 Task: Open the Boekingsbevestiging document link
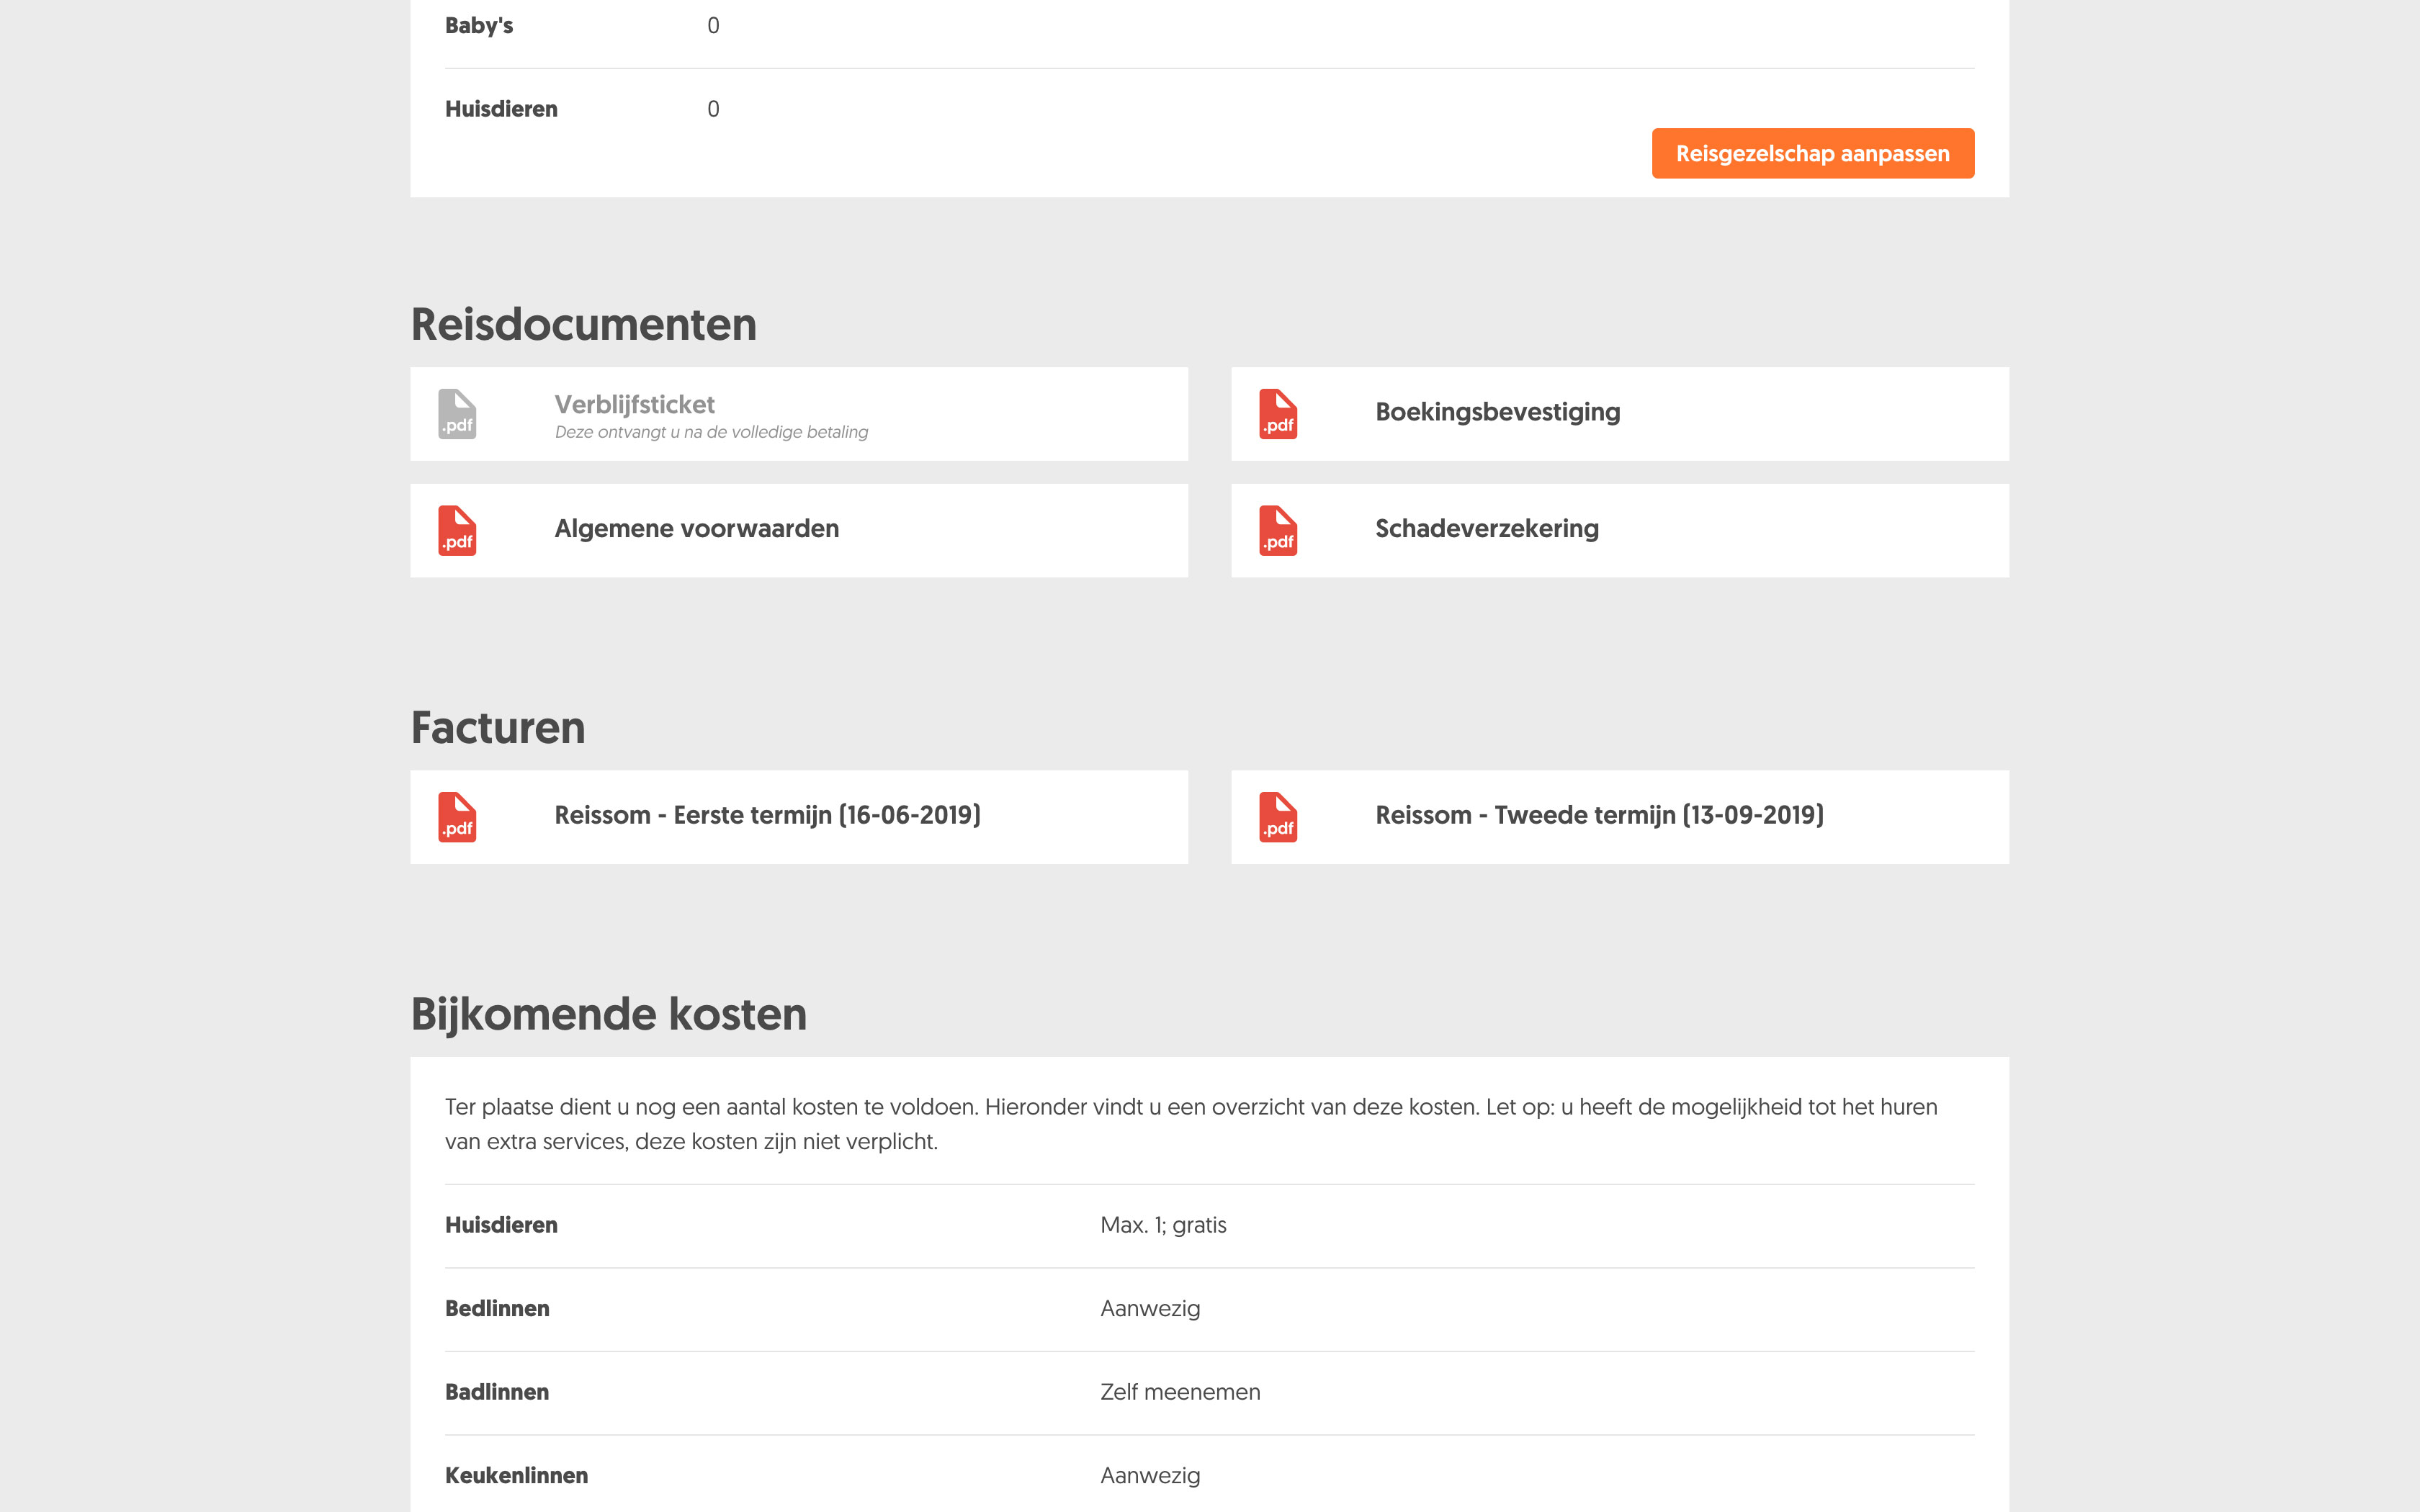click(x=1497, y=412)
